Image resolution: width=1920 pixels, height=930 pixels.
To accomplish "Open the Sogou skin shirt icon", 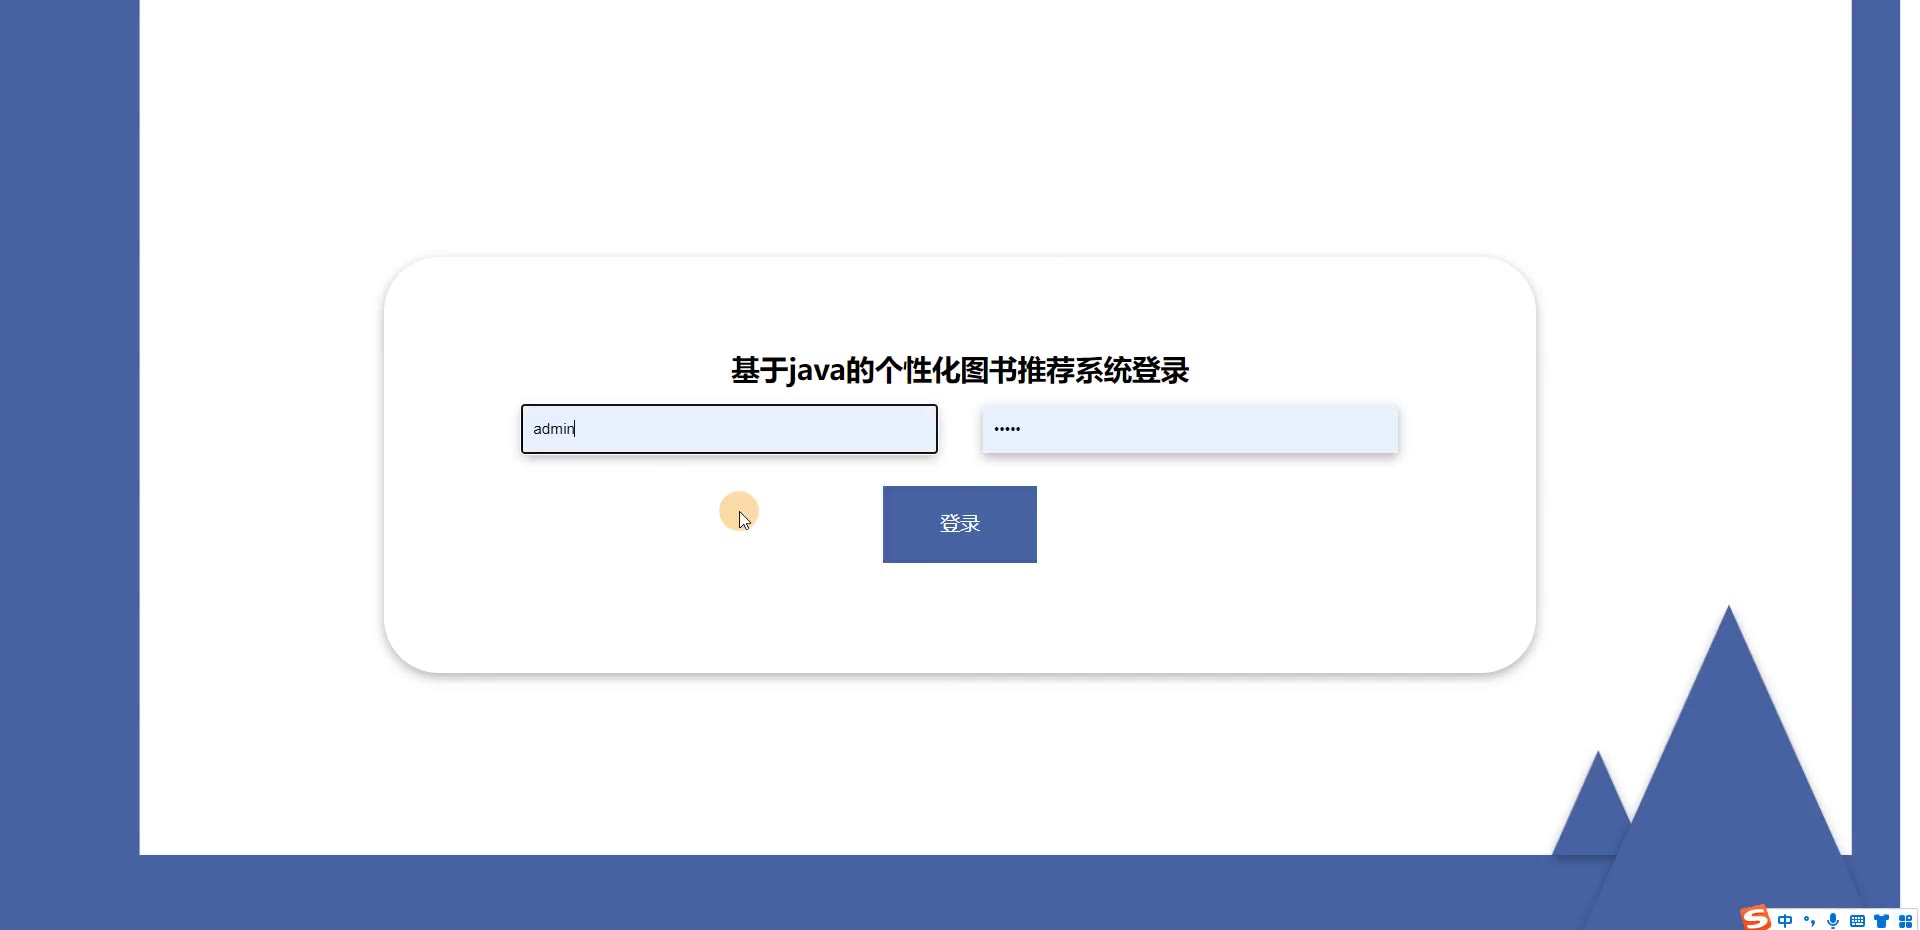I will [x=1881, y=921].
